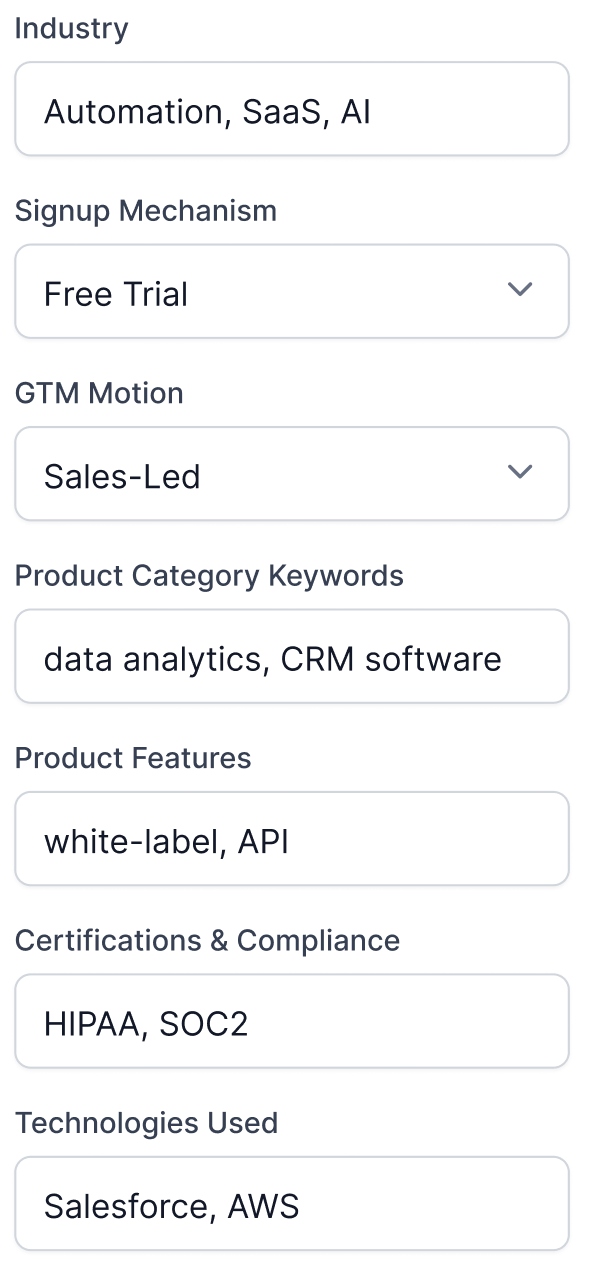The height and width of the screenshot is (1278, 592).
Task: Click the Product Features label
Action: tap(133, 758)
